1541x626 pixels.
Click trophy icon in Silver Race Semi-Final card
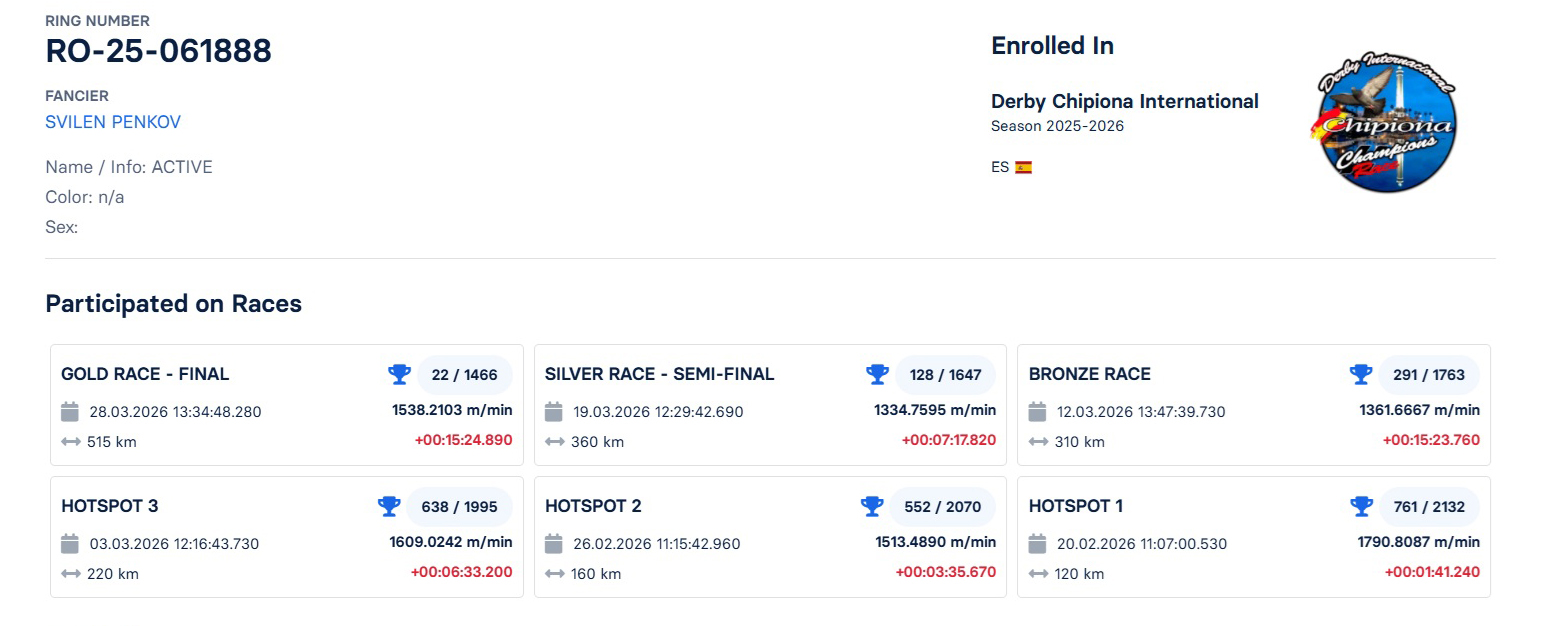pos(877,374)
